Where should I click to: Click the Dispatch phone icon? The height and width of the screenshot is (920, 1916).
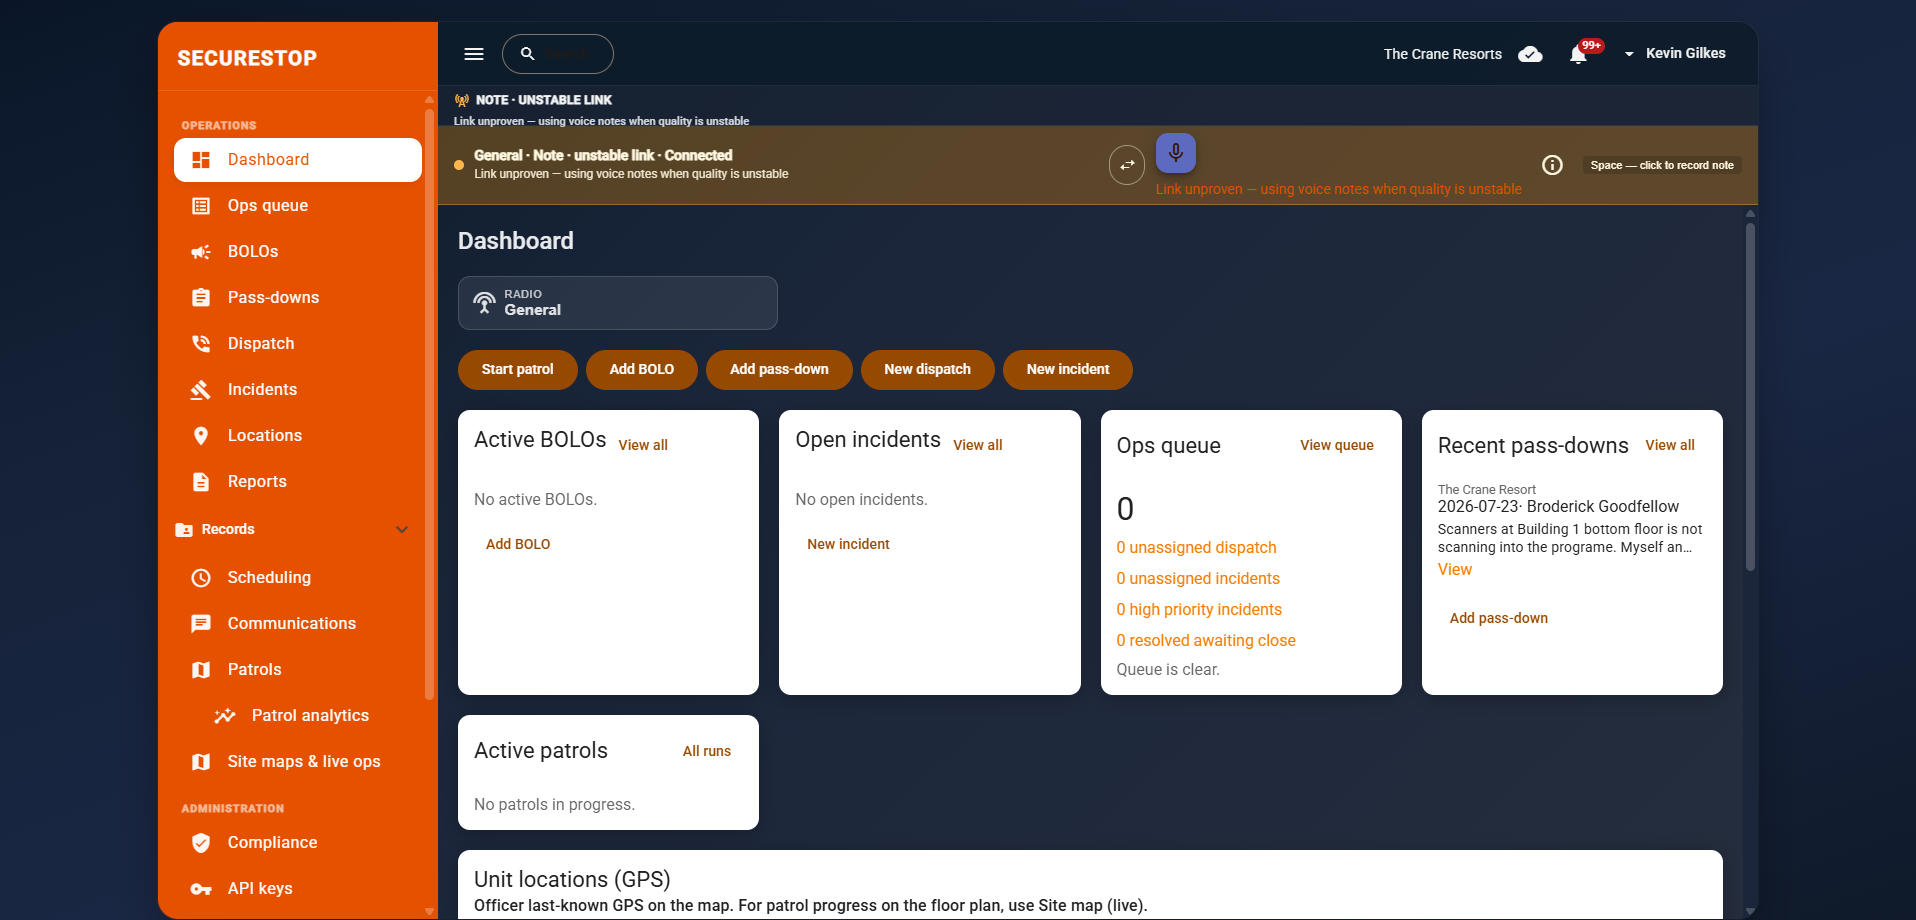pyautogui.click(x=201, y=344)
